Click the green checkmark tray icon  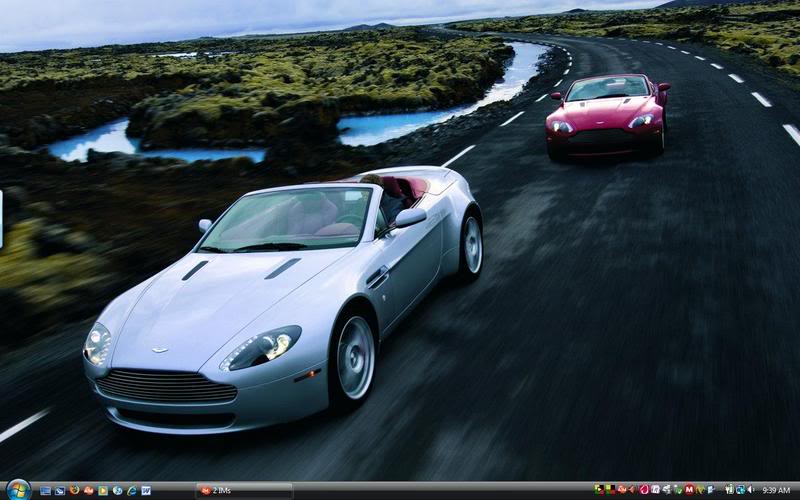pyautogui.click(x=678, y=490)
